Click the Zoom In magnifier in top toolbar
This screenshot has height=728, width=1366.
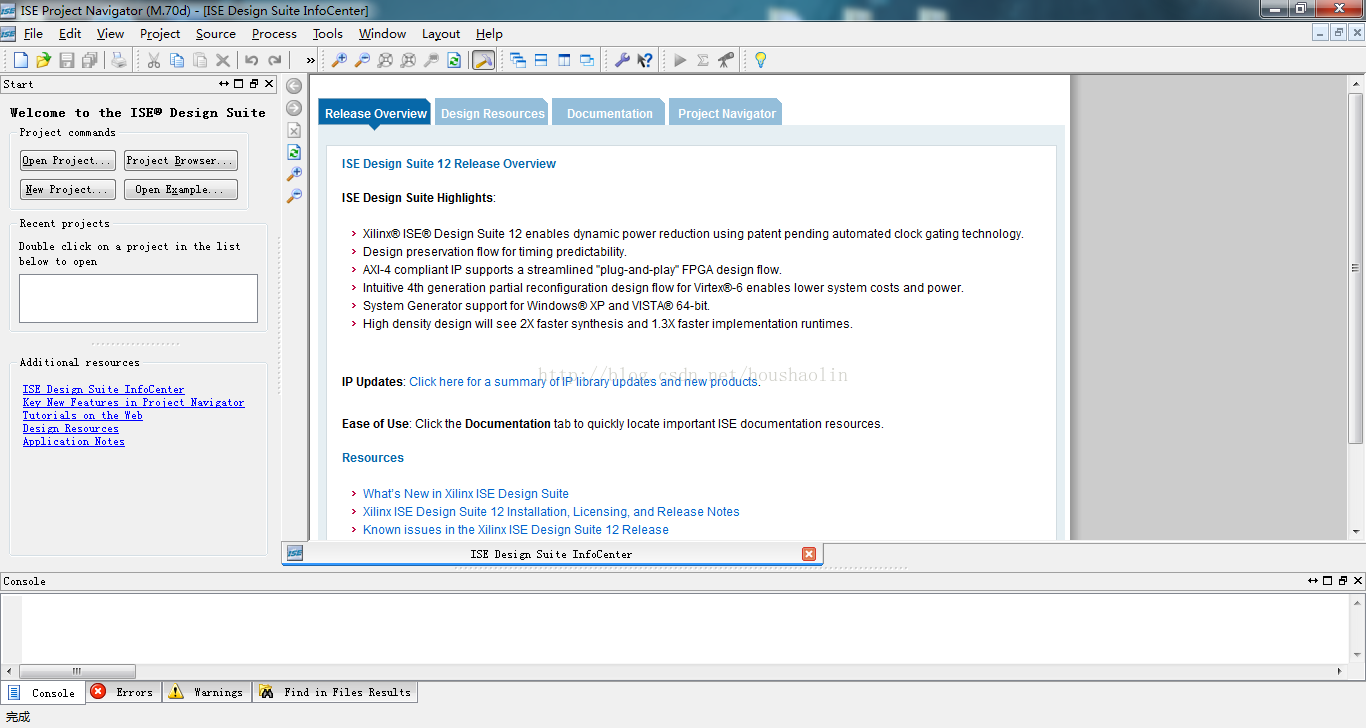pos(339,60)
